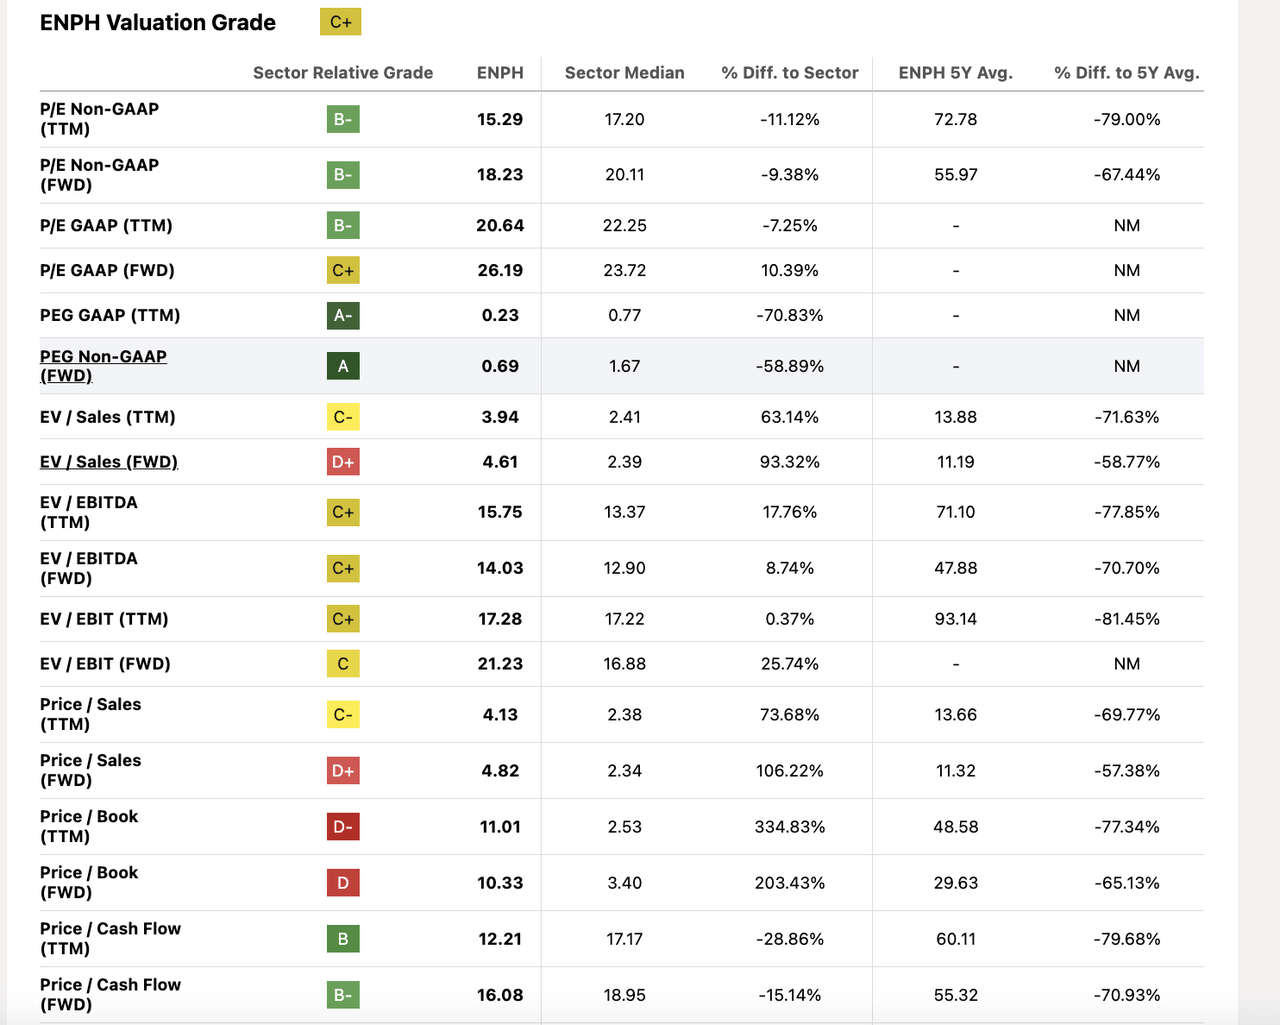Click the Sector Relative Grade column header
Image resolution: width=1280 pixels, height=1025 pixels.
[343, 73]
